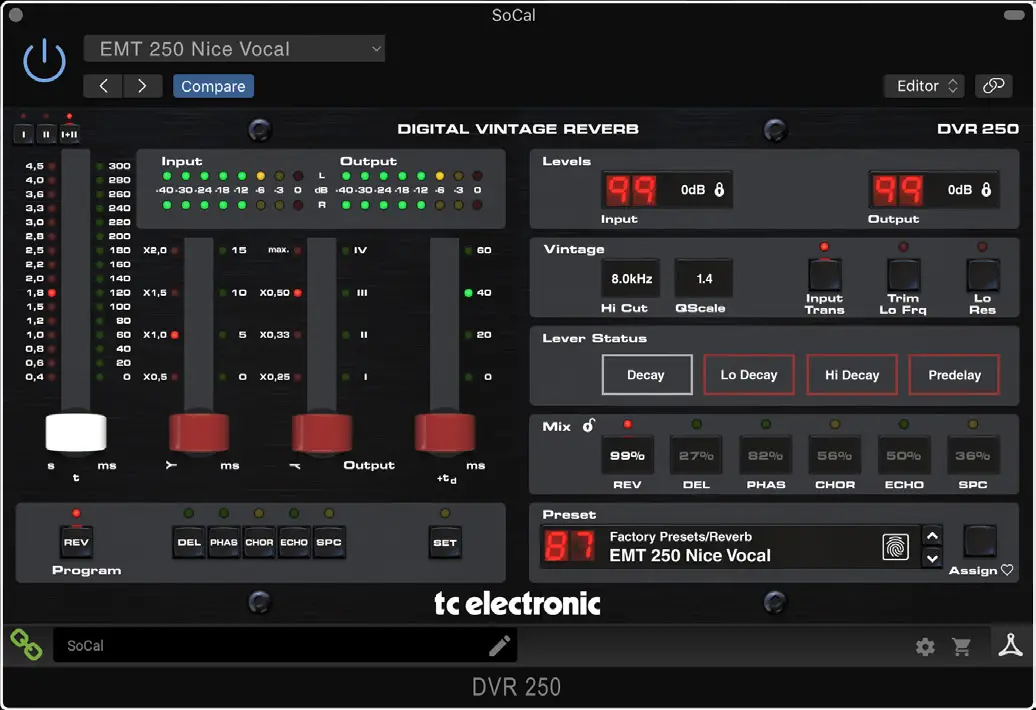Open the preset edit pencil icon

(497, 645)
